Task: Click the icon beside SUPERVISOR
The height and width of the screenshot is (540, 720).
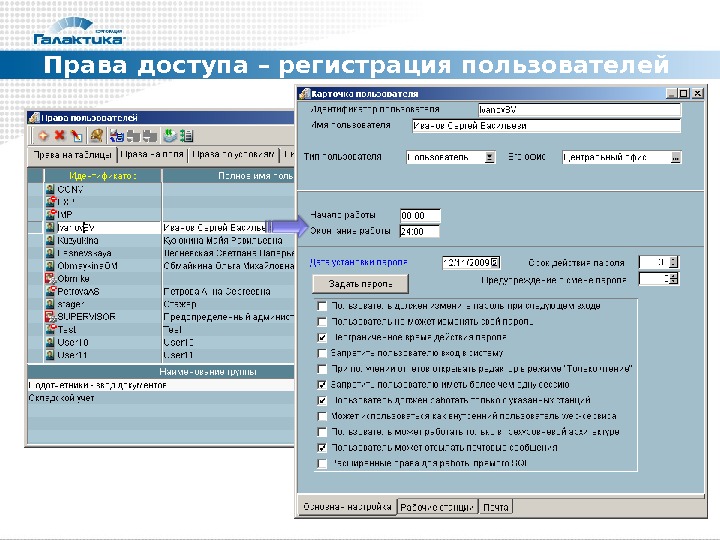Action: [x=50, y=316]
